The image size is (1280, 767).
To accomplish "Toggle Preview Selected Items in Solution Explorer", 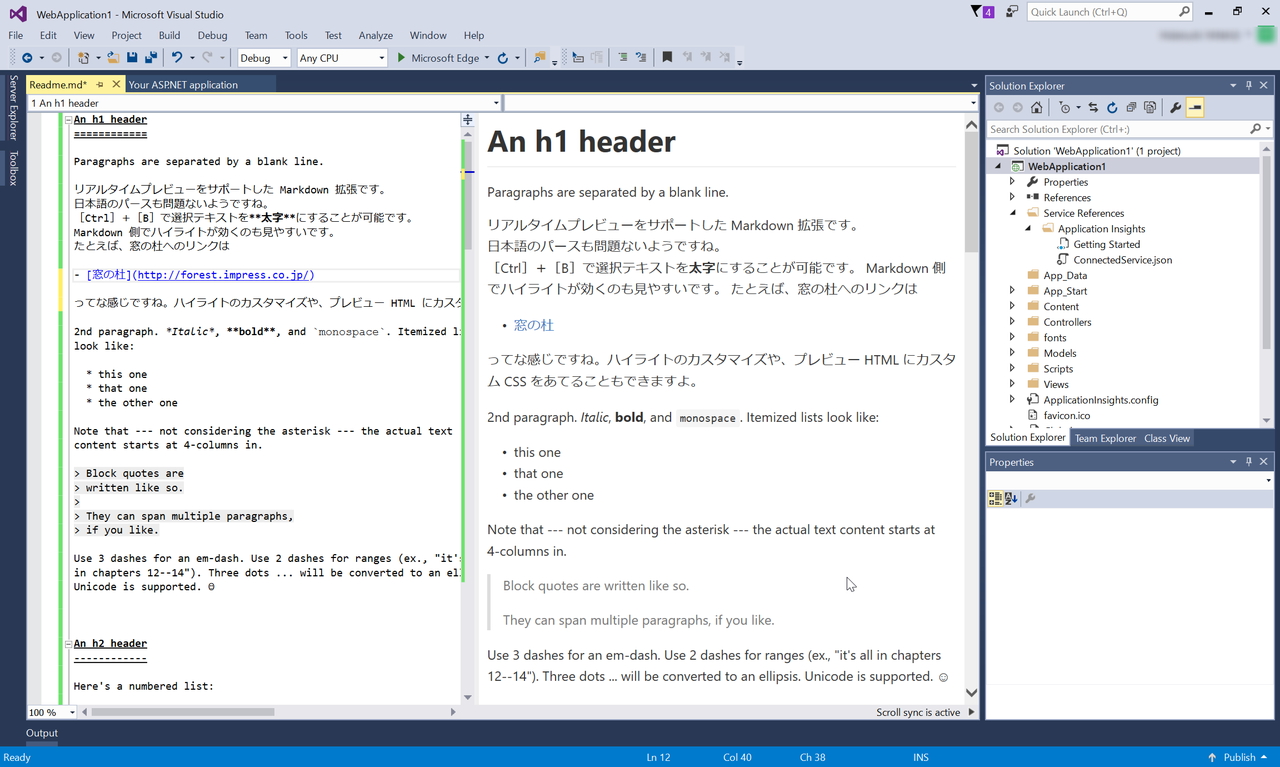I will tap(1195, 107).
